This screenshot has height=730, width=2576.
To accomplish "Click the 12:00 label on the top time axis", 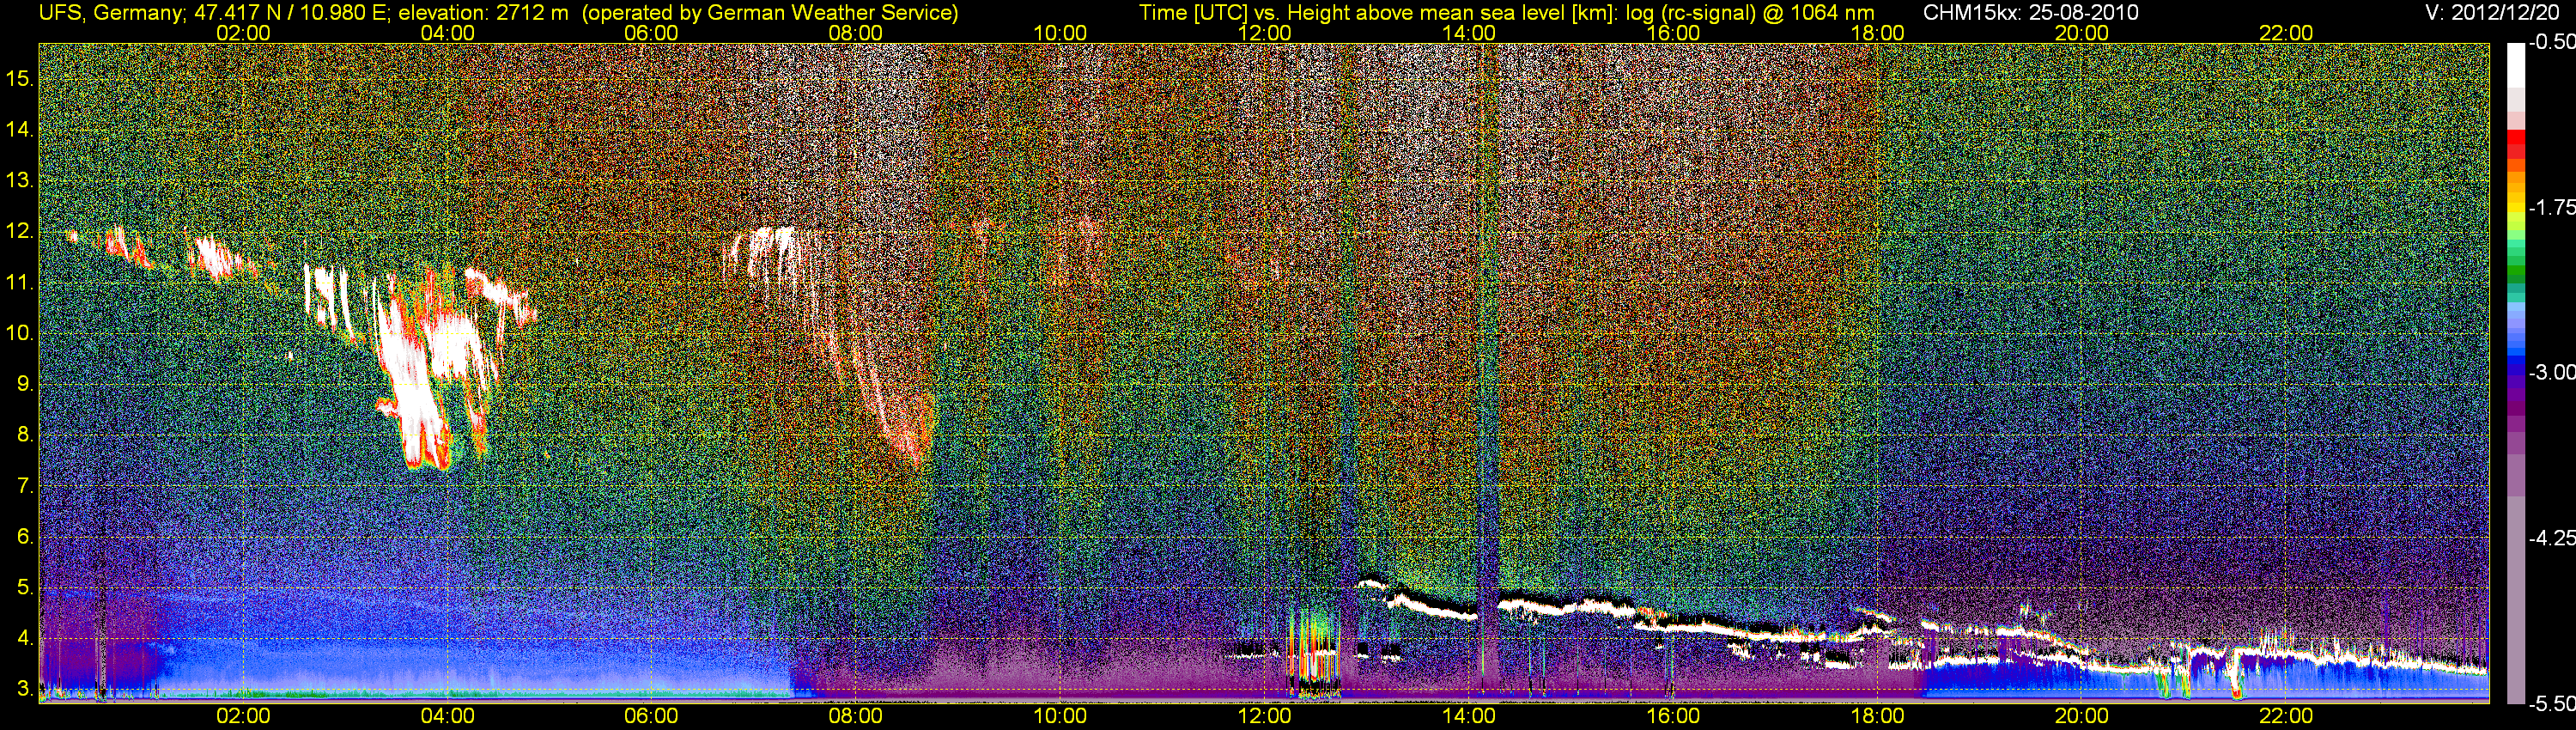I will [x=1264, y=33].
